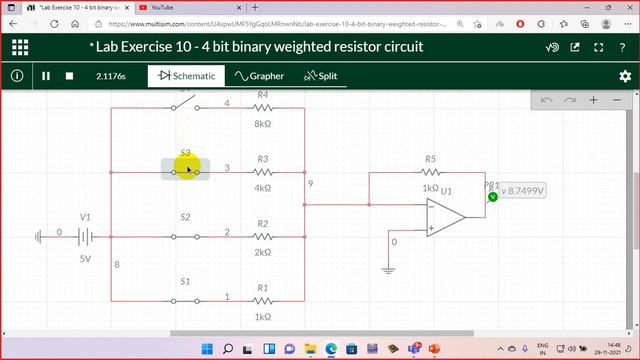
Task: Select resistor R2 2kΩ
Action: tap(262, 237)
